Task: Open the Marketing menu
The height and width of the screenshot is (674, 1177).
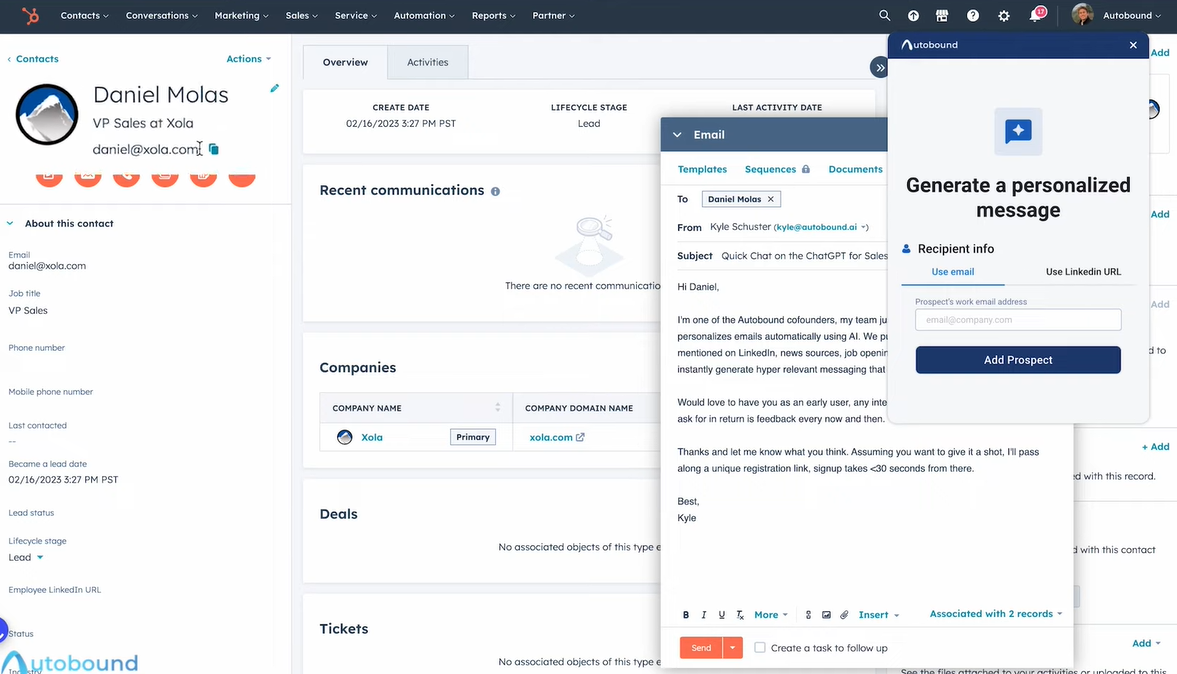Action: pos(241,16)
